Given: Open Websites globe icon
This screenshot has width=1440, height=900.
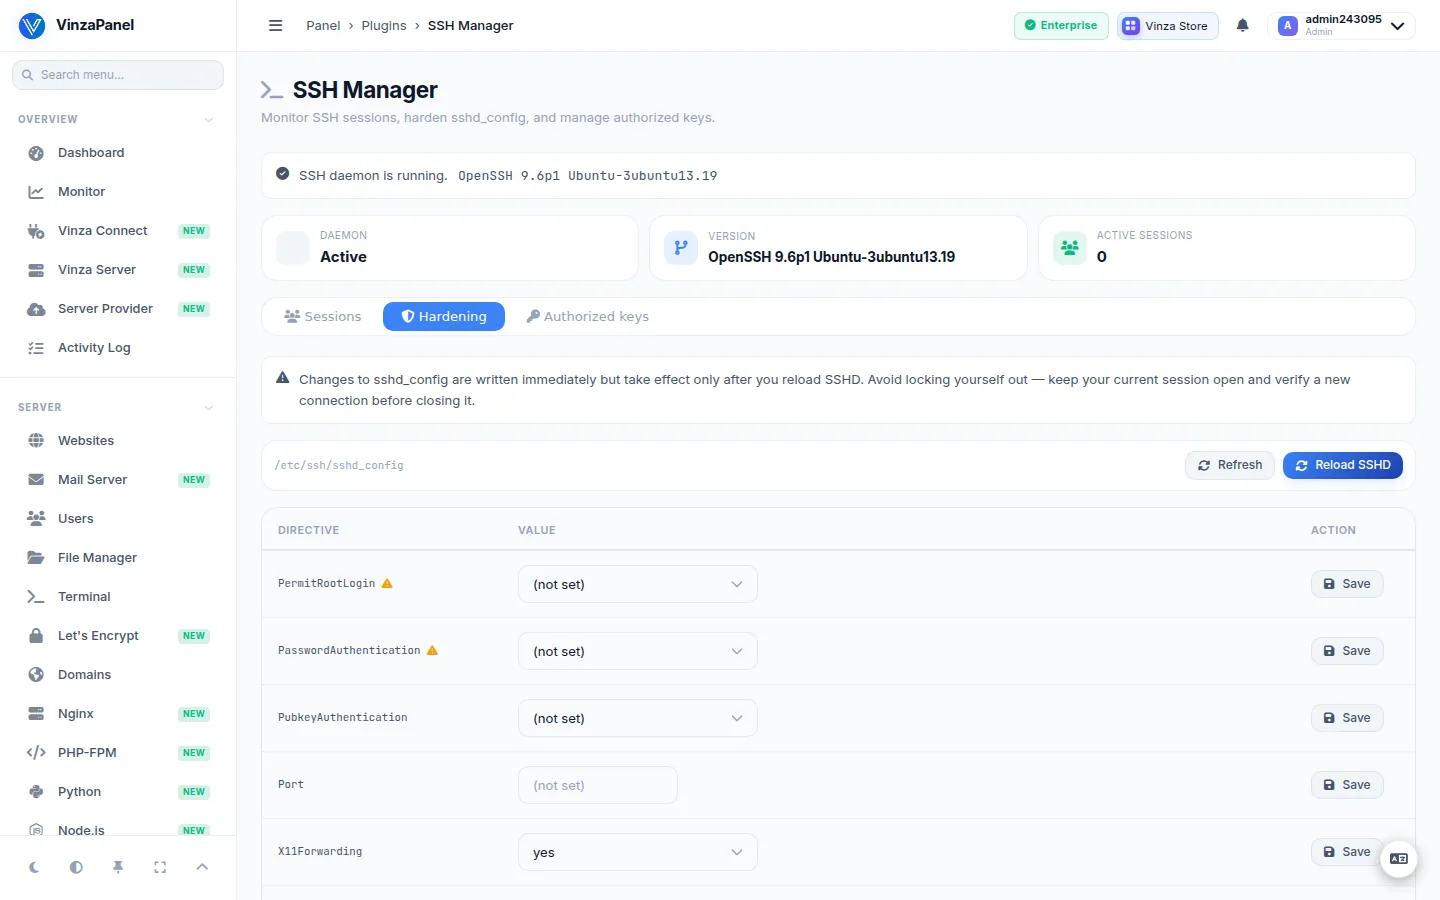Looking at the screenshot, I should 36,441.
